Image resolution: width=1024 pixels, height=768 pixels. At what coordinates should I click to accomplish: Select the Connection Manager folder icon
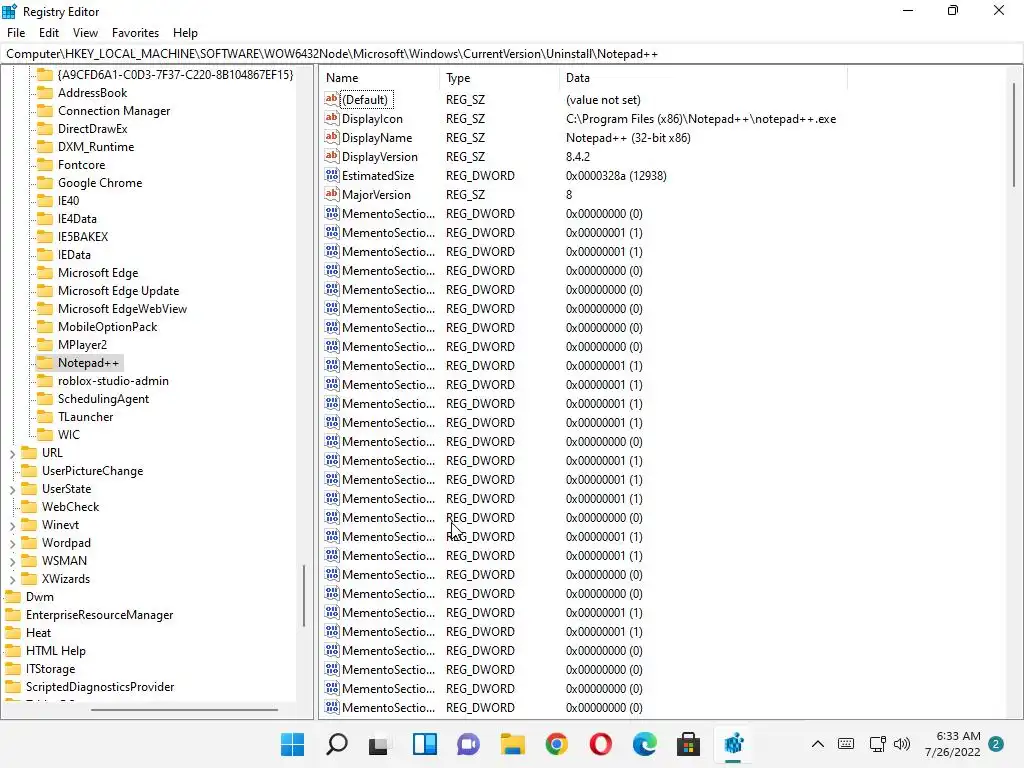44,110
